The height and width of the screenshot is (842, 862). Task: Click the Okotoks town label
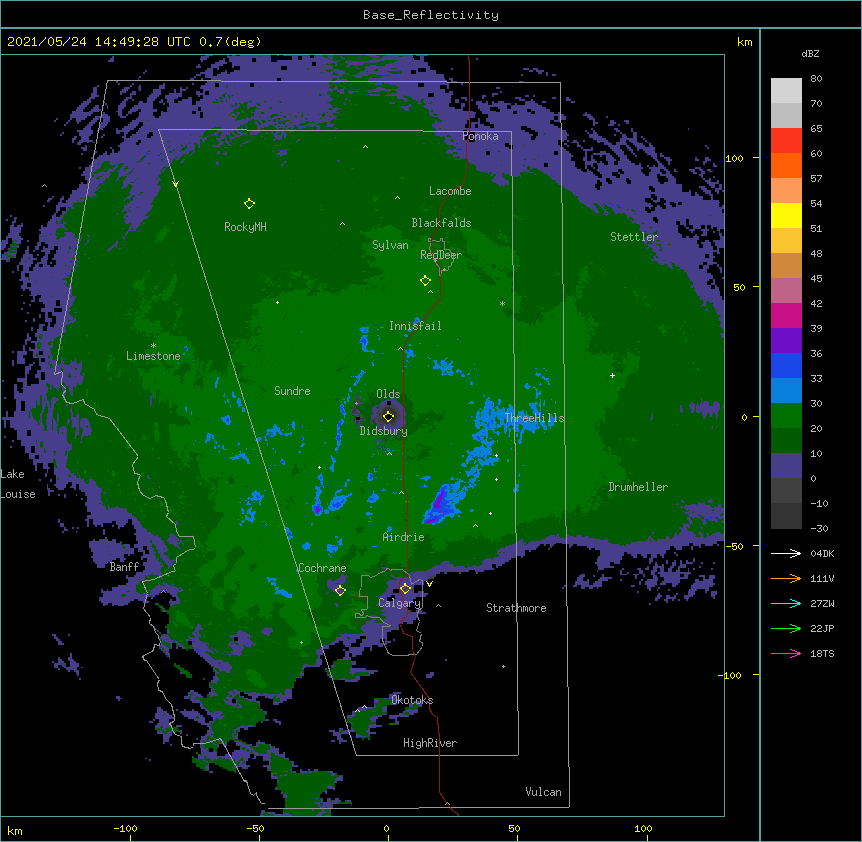(x=412, y=700)
